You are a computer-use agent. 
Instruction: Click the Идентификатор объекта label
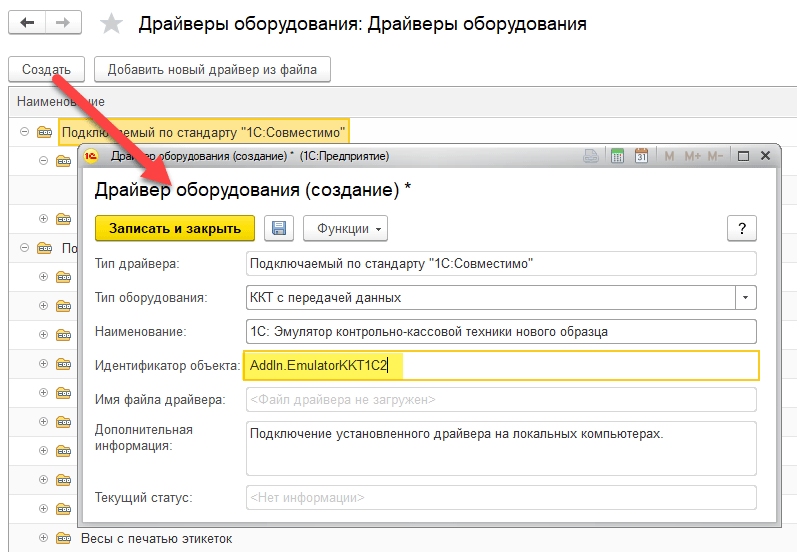pos(167,365)
